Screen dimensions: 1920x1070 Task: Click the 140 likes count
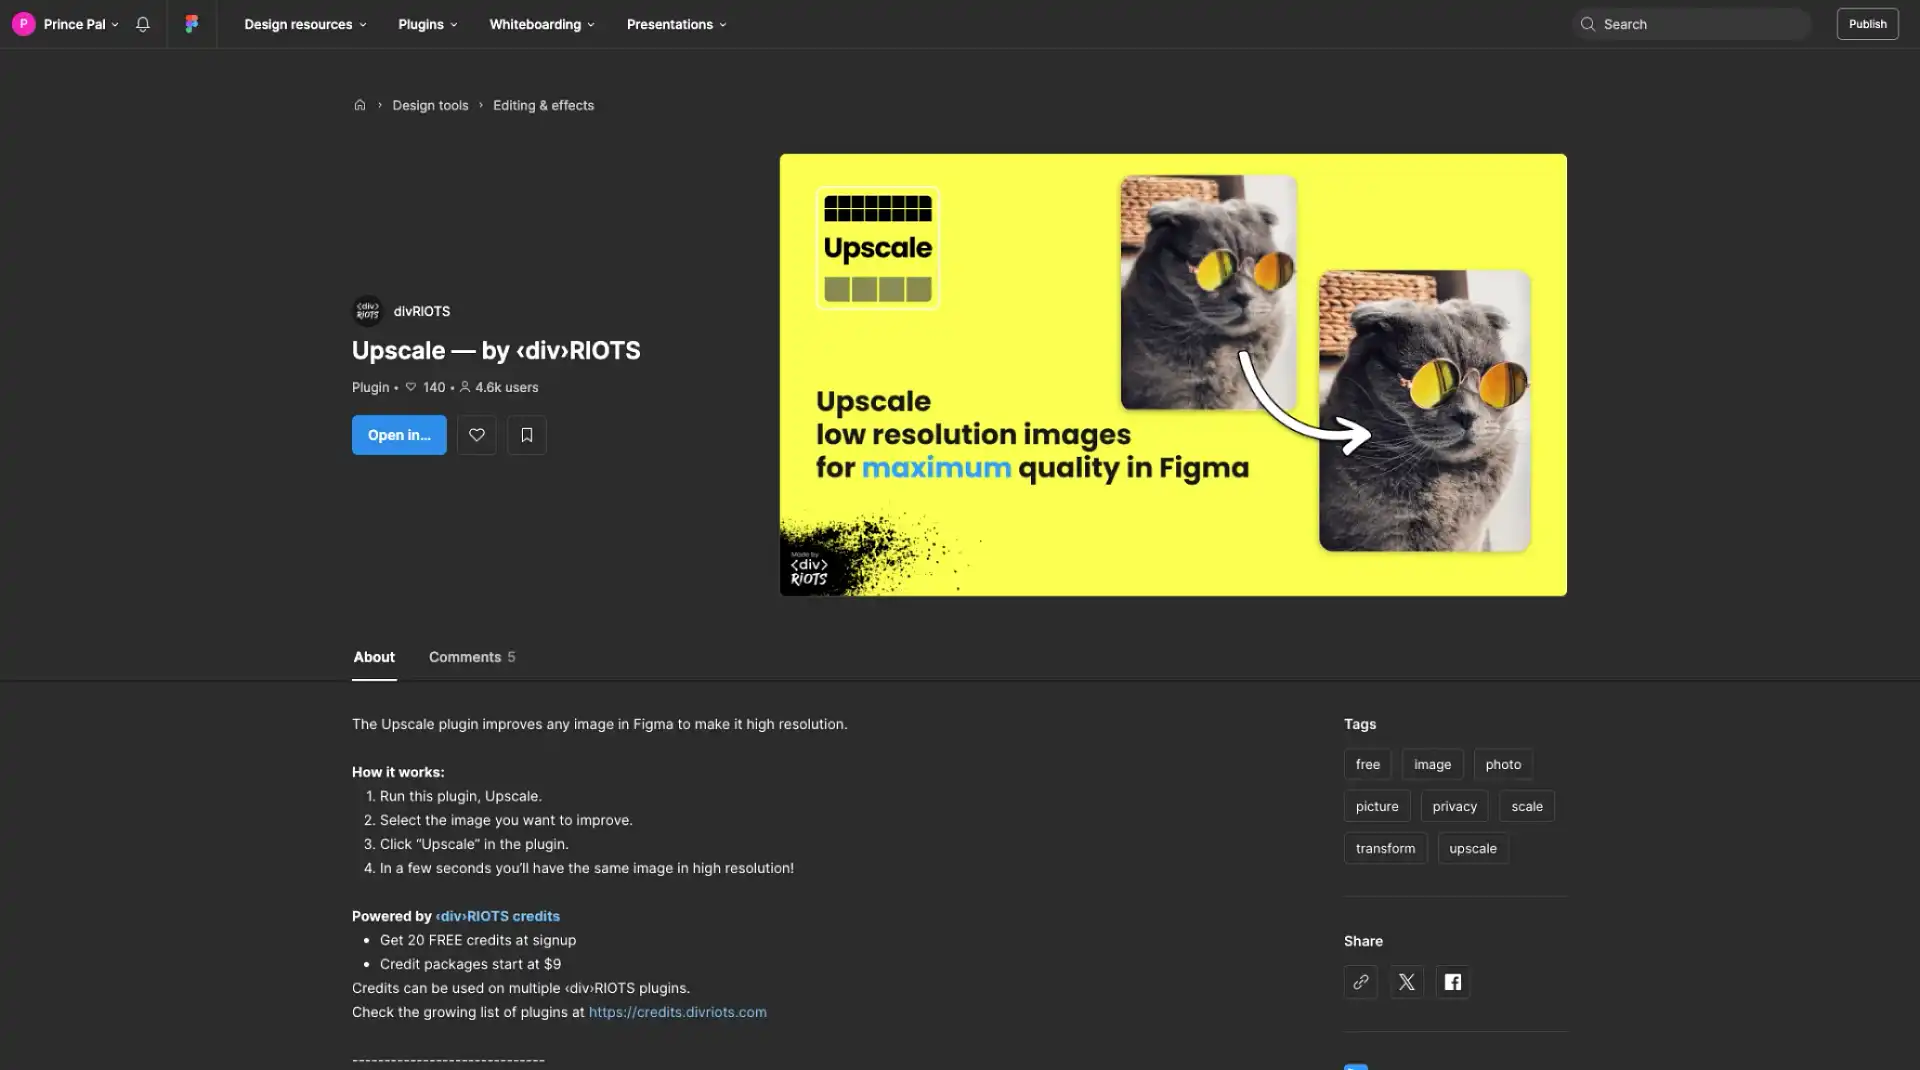tap(426, 387)
